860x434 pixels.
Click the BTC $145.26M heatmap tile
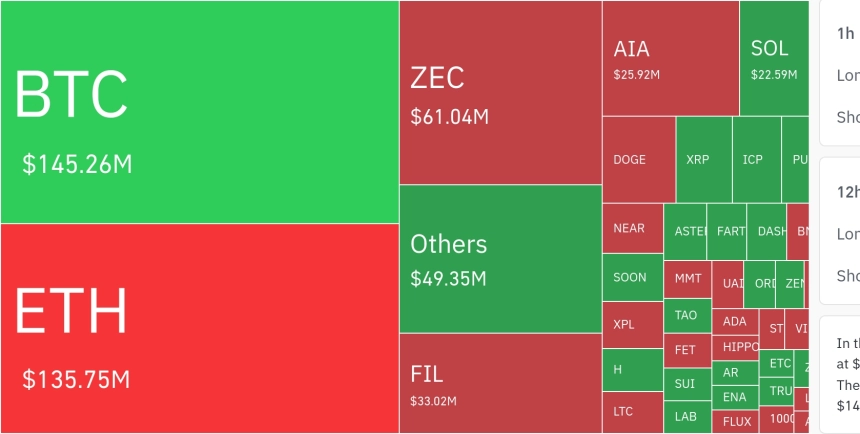point(199,112)
